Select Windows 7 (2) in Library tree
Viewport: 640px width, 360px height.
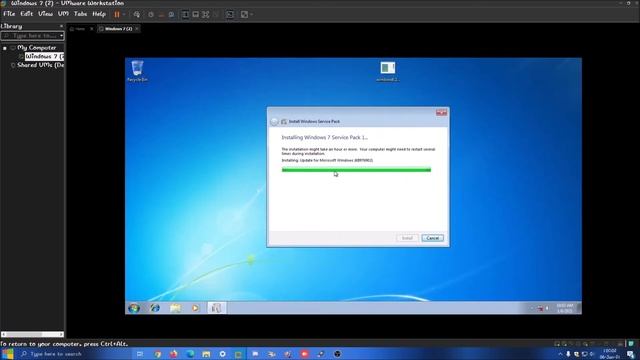coord(44,56)
